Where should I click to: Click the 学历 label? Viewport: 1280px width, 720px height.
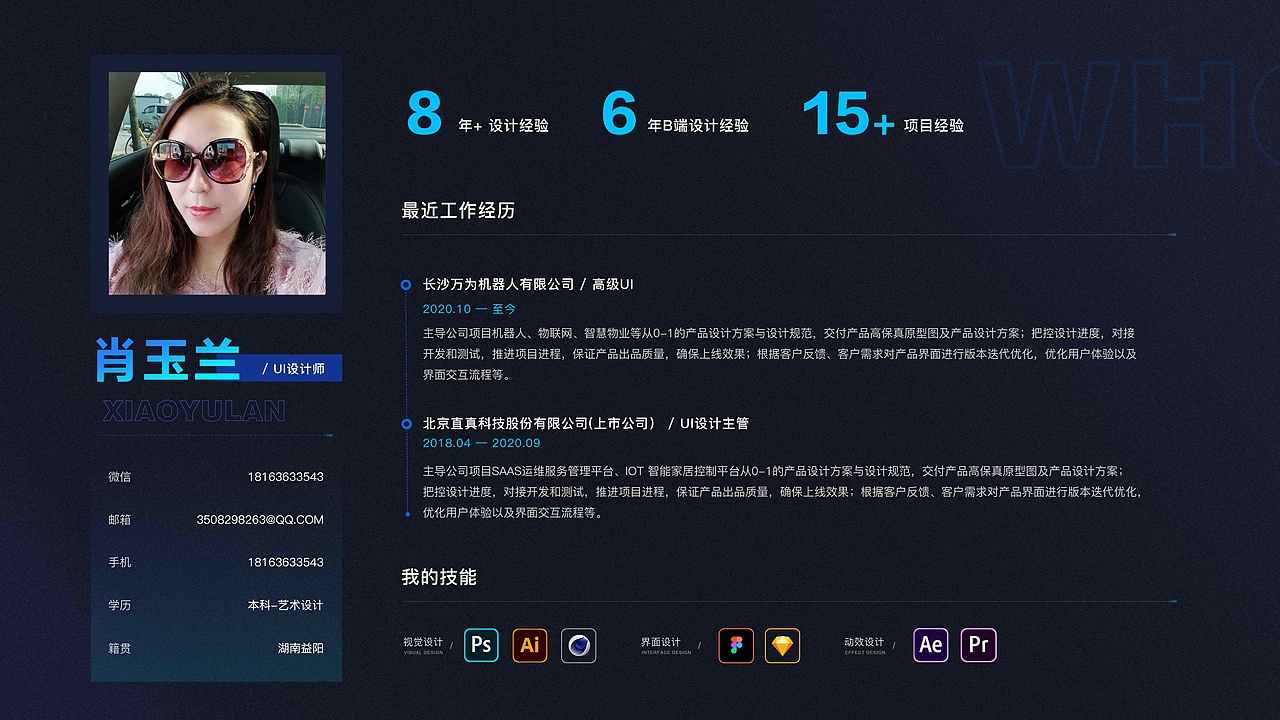[x=120, y=605]
